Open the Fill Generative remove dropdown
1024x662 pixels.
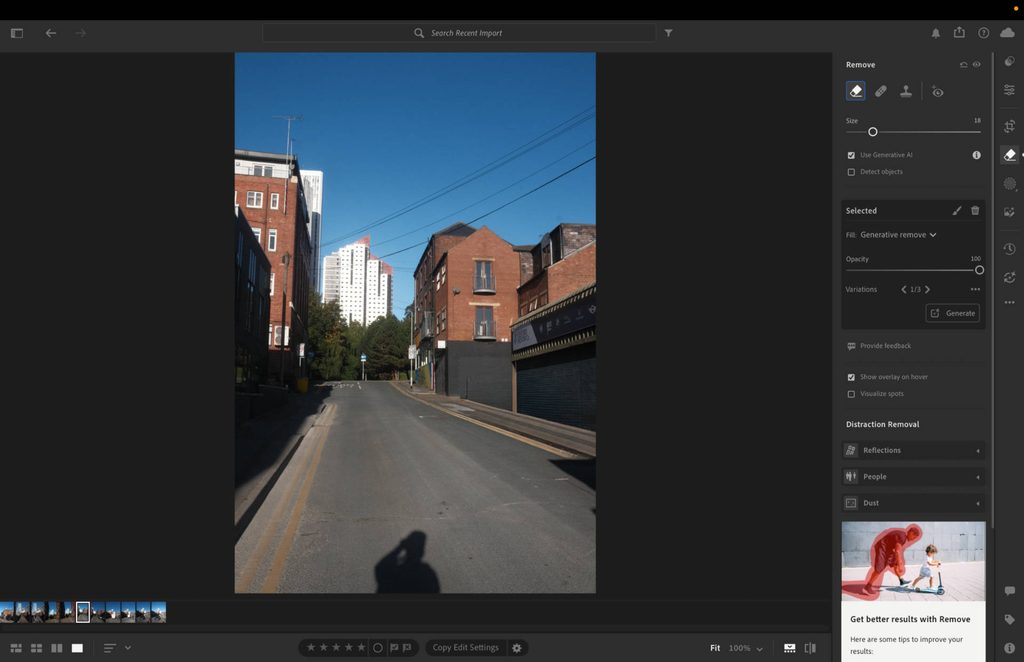tap(898, 234)
